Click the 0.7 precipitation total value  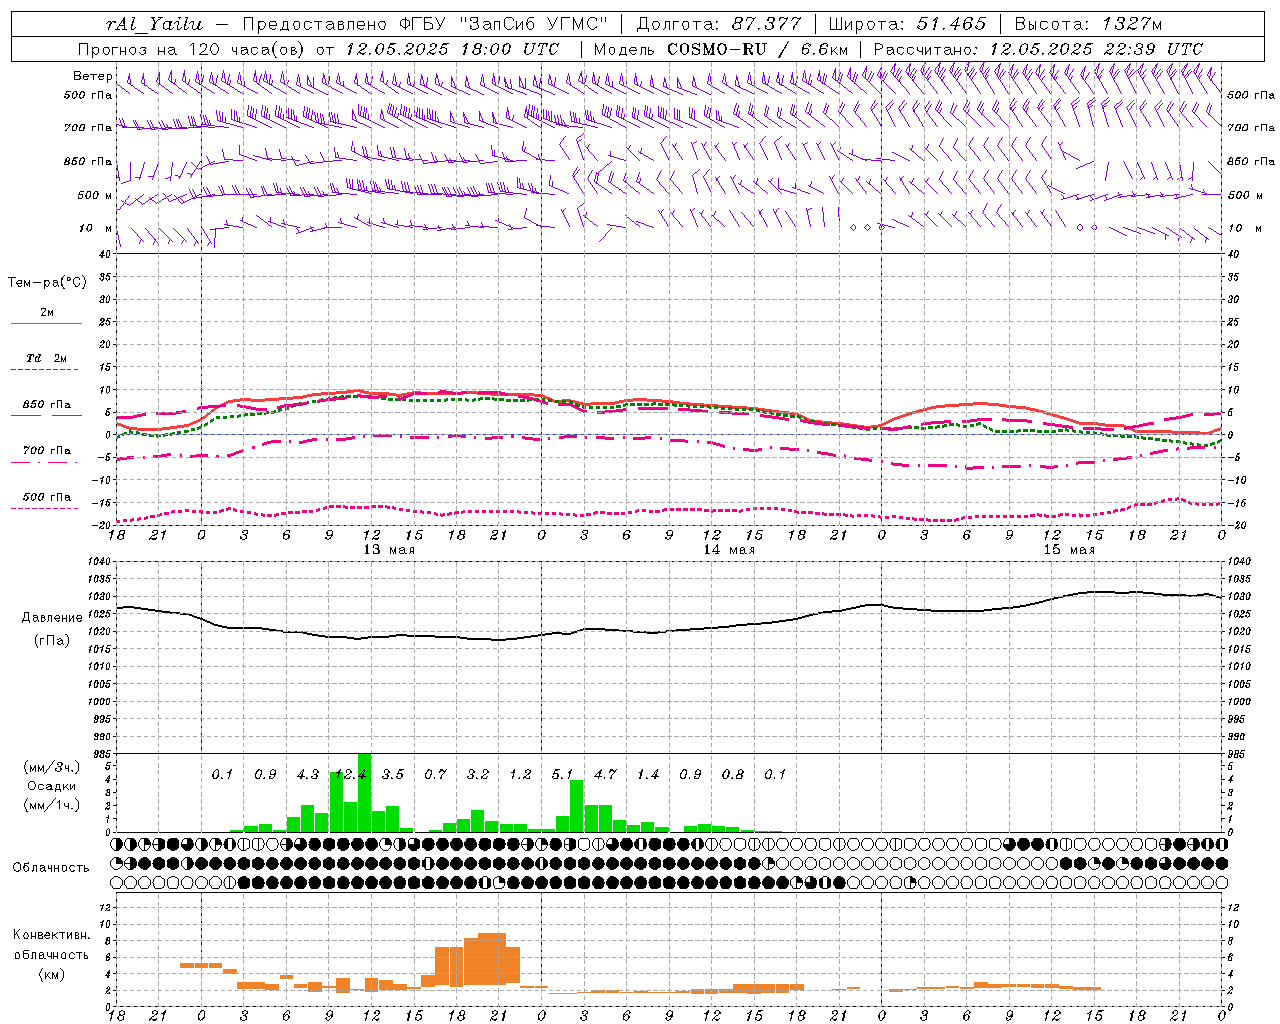[435, 774]
